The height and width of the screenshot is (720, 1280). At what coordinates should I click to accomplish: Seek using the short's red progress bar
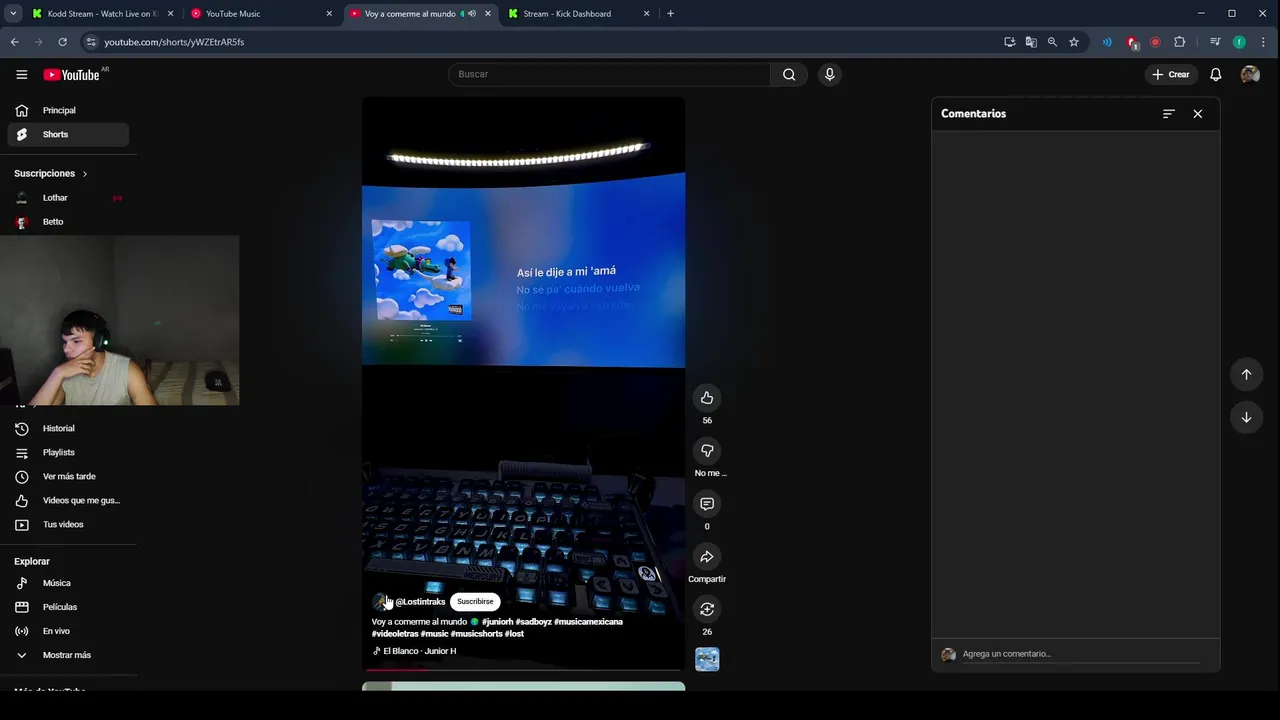point(523,669)
